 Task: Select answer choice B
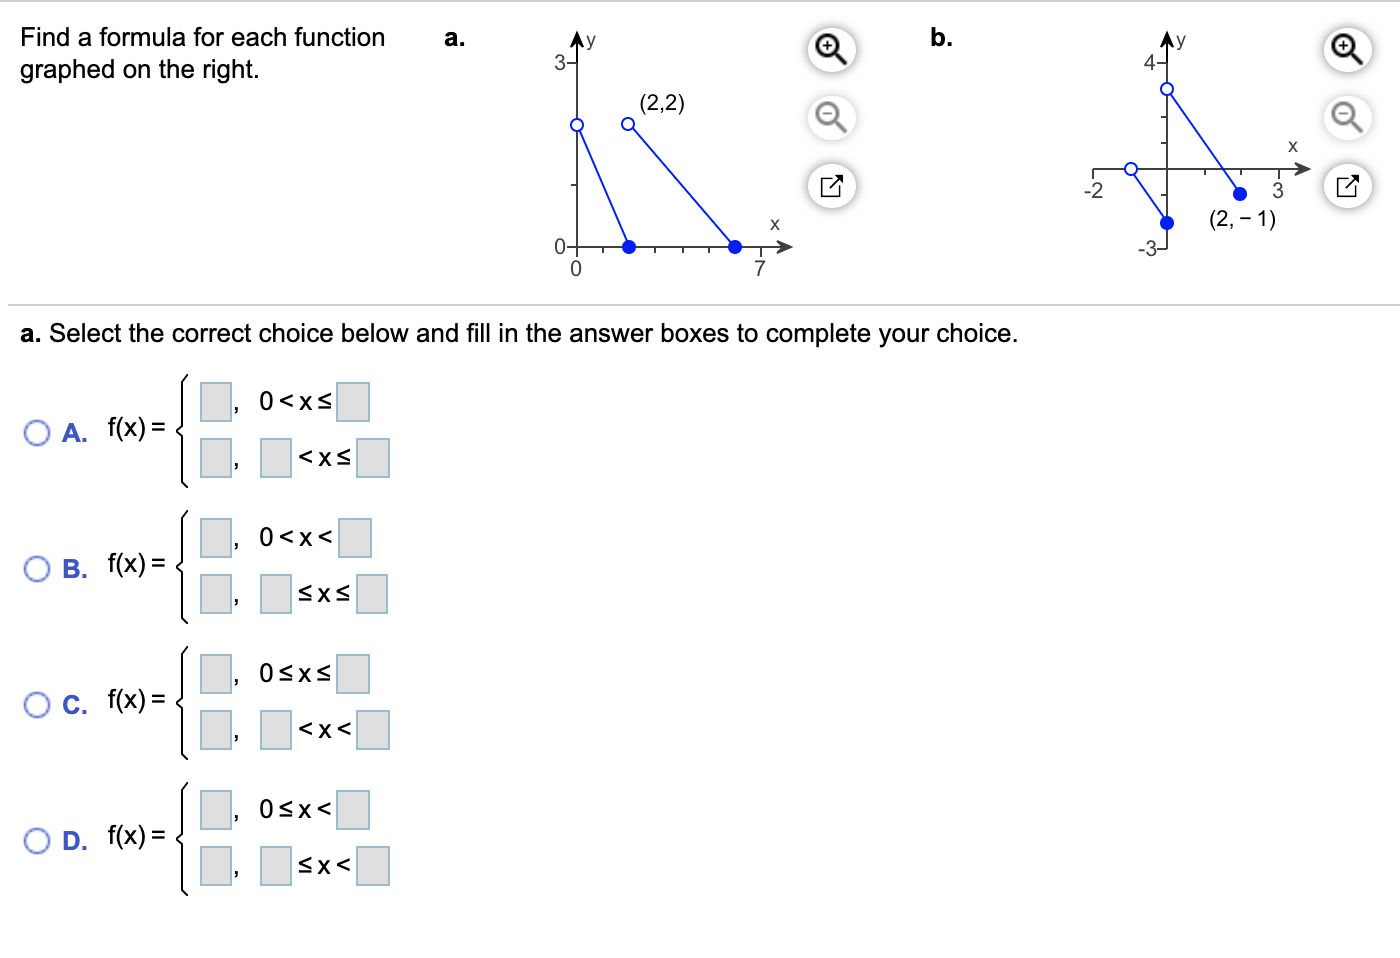point(38,569)
